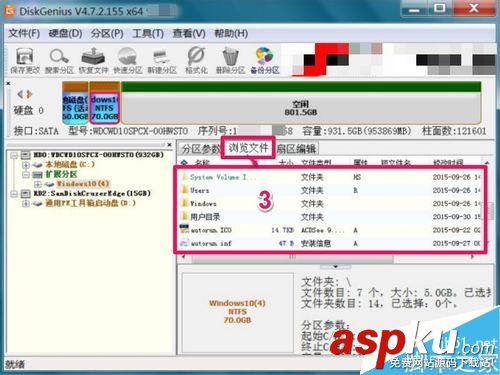The height and width of the screenshot is (375, 500).
Task: Select HD0 WDC disk in tree
Action: point(99,155)
